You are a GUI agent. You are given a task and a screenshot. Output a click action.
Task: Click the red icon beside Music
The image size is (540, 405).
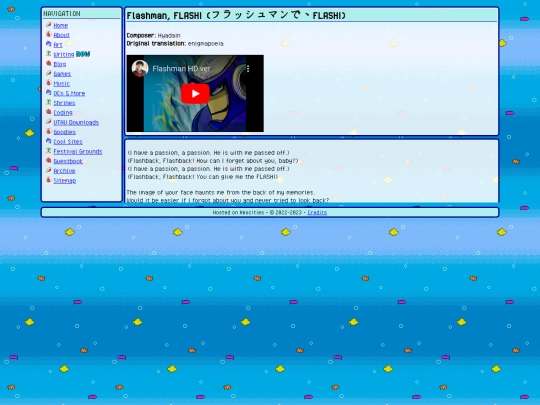click(49, 83)
